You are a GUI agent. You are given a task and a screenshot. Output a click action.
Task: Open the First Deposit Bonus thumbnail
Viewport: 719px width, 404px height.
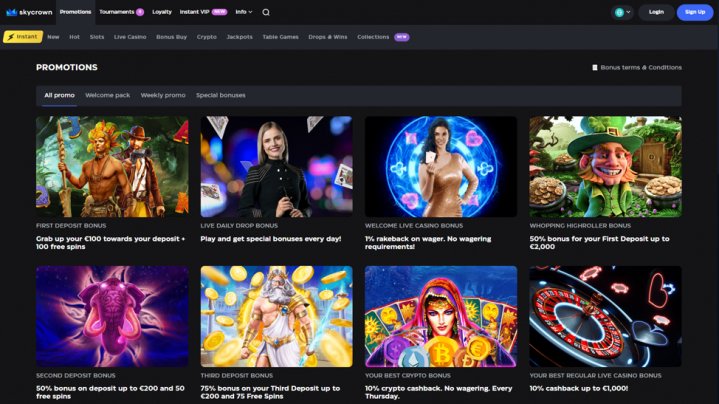click(x=112, y=166)
